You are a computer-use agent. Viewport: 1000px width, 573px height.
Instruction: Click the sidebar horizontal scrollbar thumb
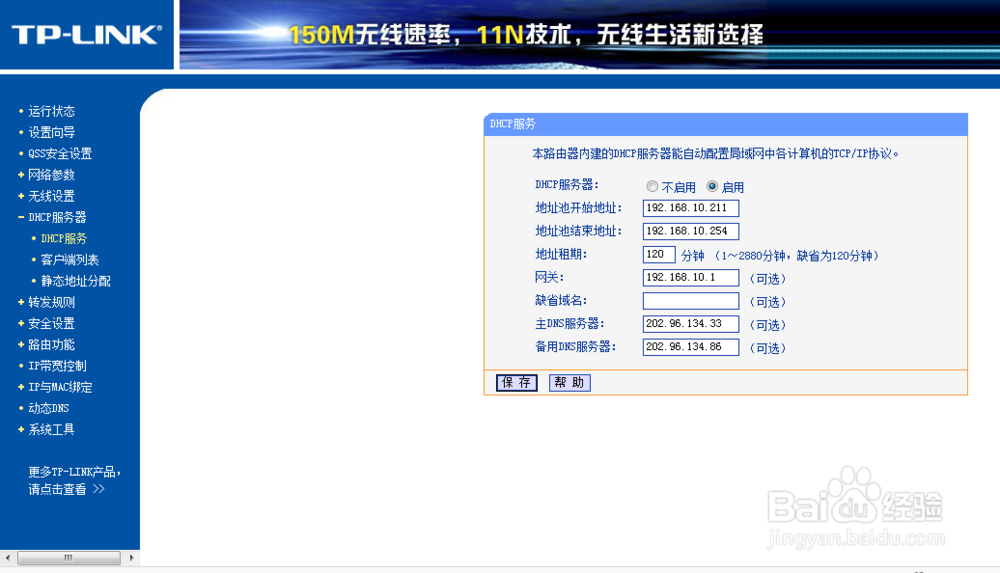(69, 558)
